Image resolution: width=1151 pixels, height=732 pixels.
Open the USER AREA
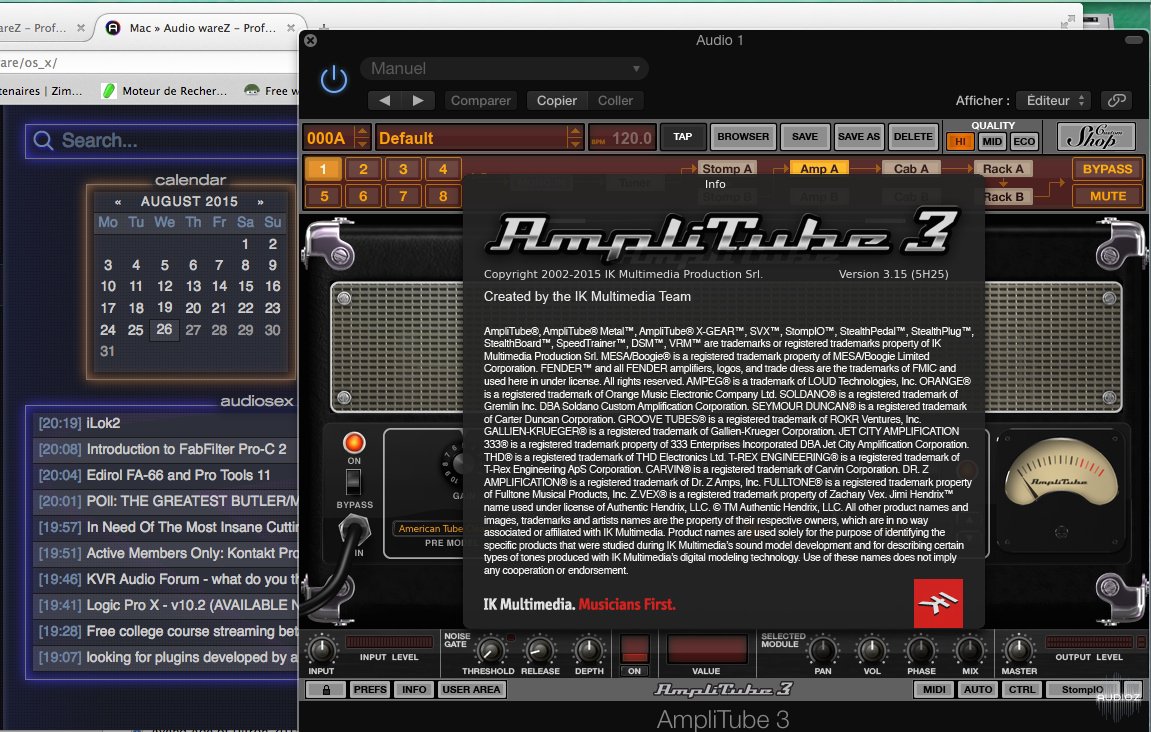(x=471, y=689)
